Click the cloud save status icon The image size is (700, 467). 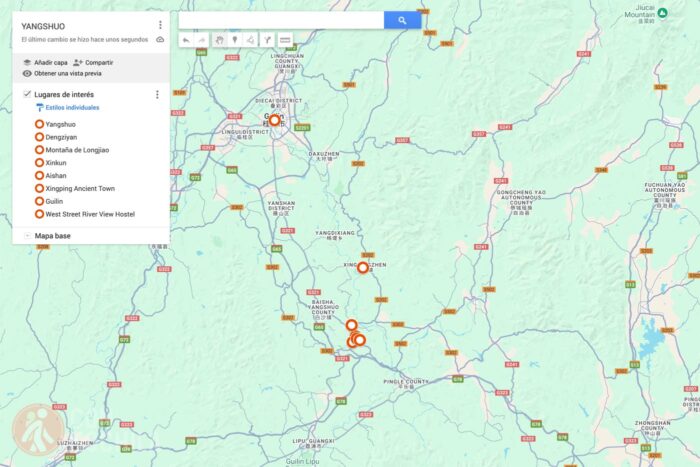(x=160, y=40)
